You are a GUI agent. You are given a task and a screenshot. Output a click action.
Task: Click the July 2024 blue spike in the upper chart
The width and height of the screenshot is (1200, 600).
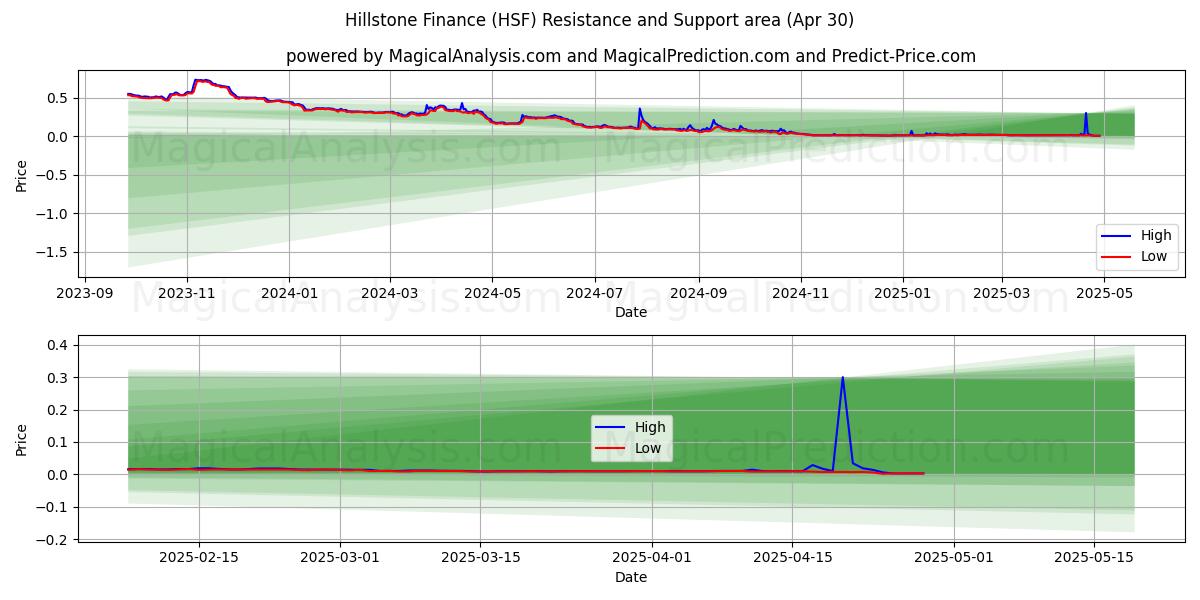pyautogui.click(x=640, y=109)
